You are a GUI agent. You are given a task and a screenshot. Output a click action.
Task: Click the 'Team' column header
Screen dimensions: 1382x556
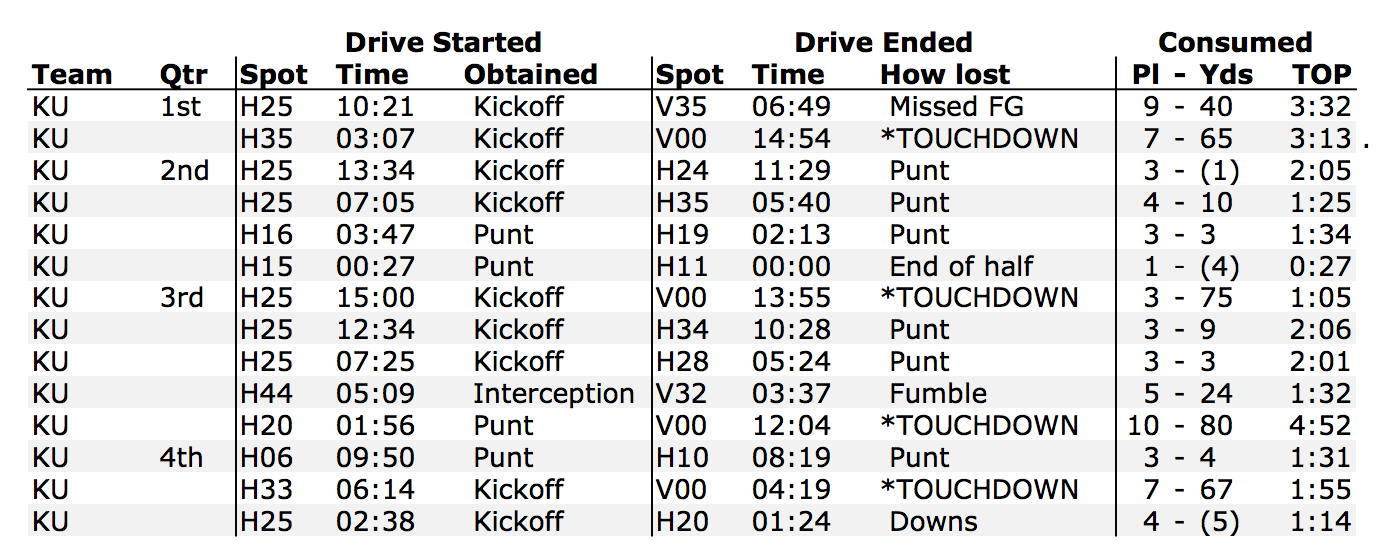click(x=72, y=75)
